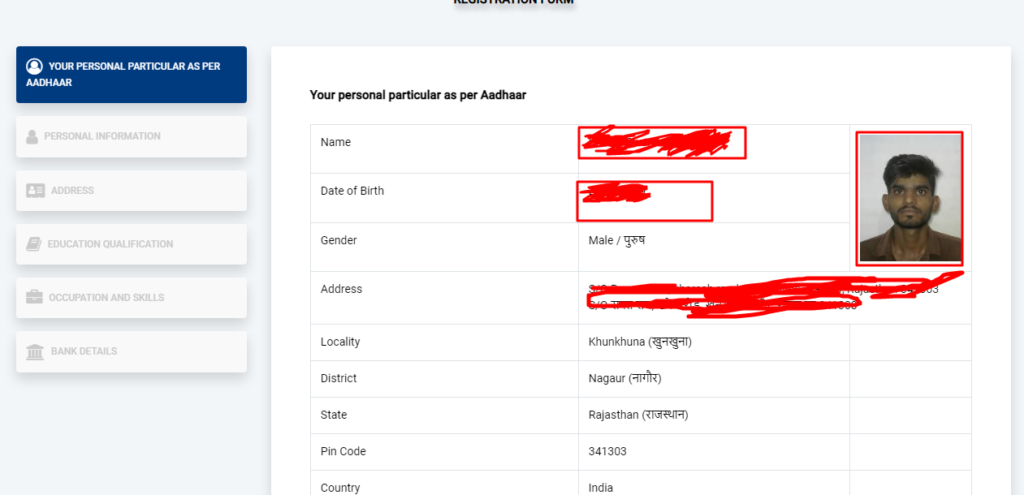Click the Country value India
1024x495 pixels.
point(601,488)
